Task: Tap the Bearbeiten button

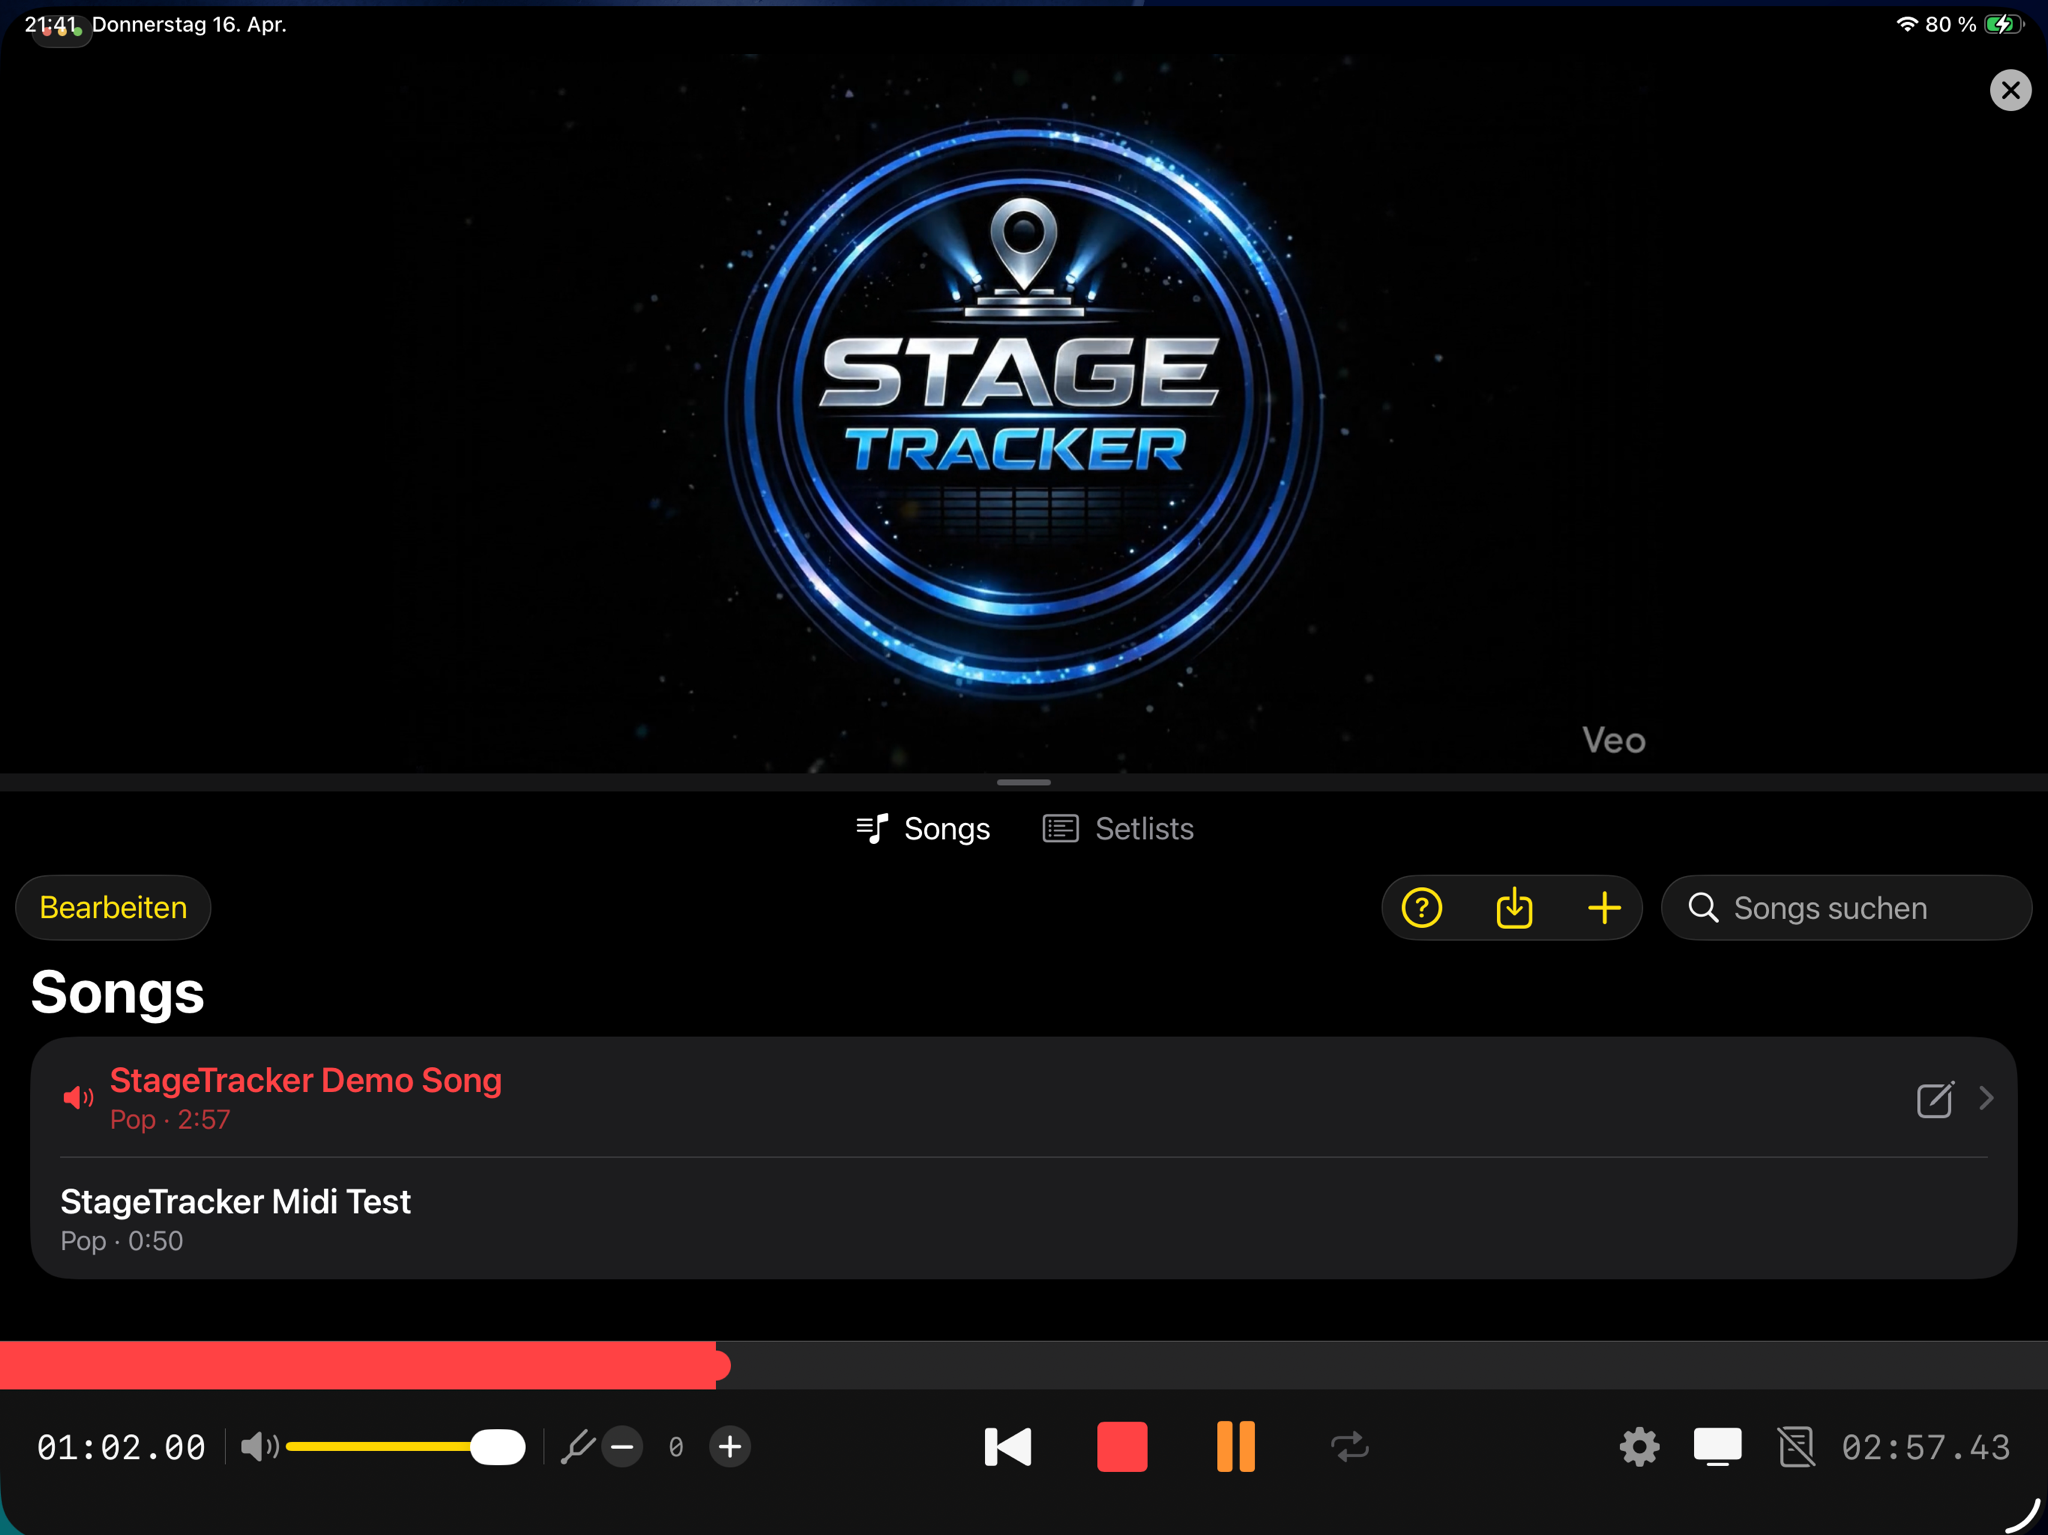Action: click(x=113, y=907)
